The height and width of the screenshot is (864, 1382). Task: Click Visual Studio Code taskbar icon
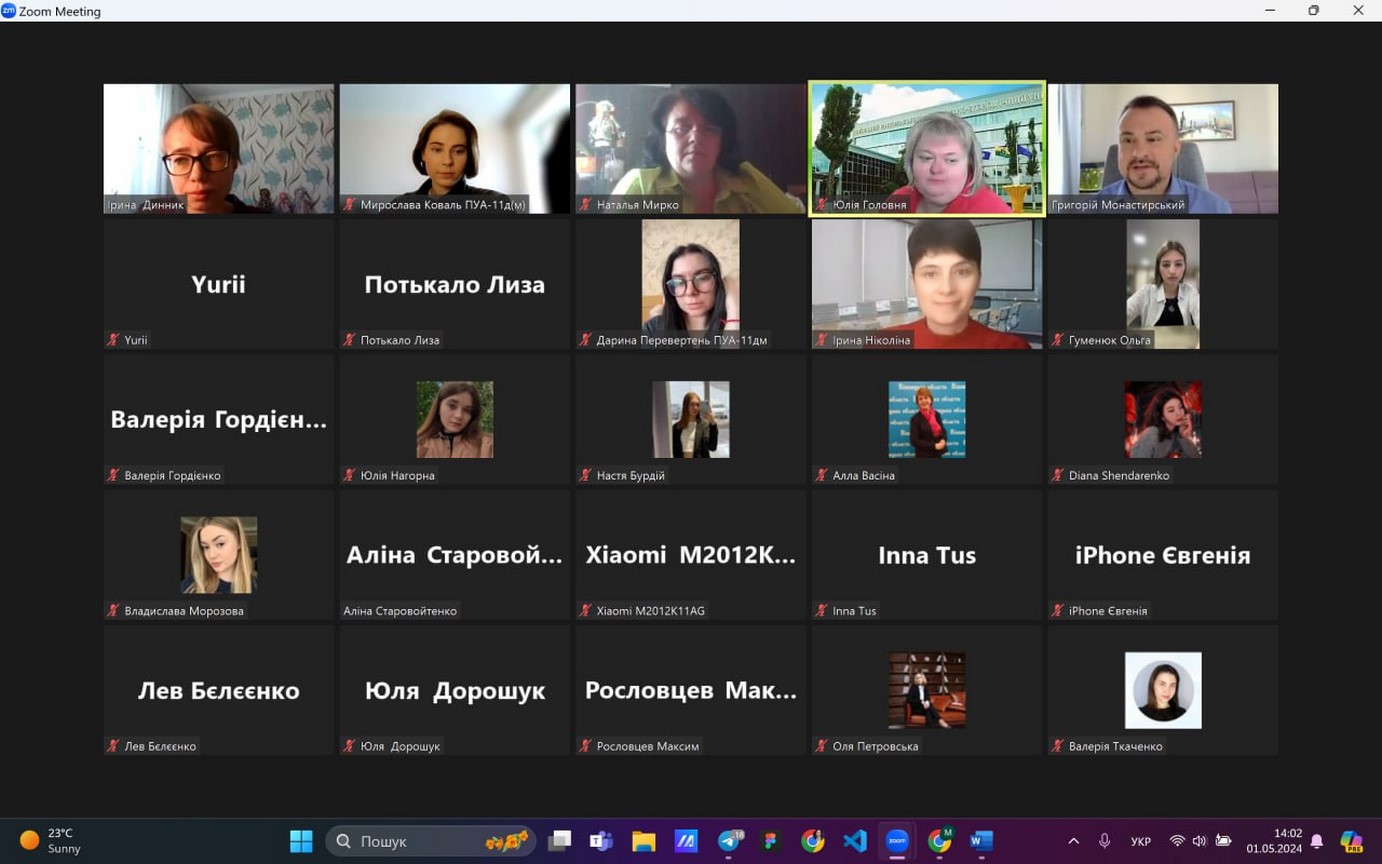854,841
